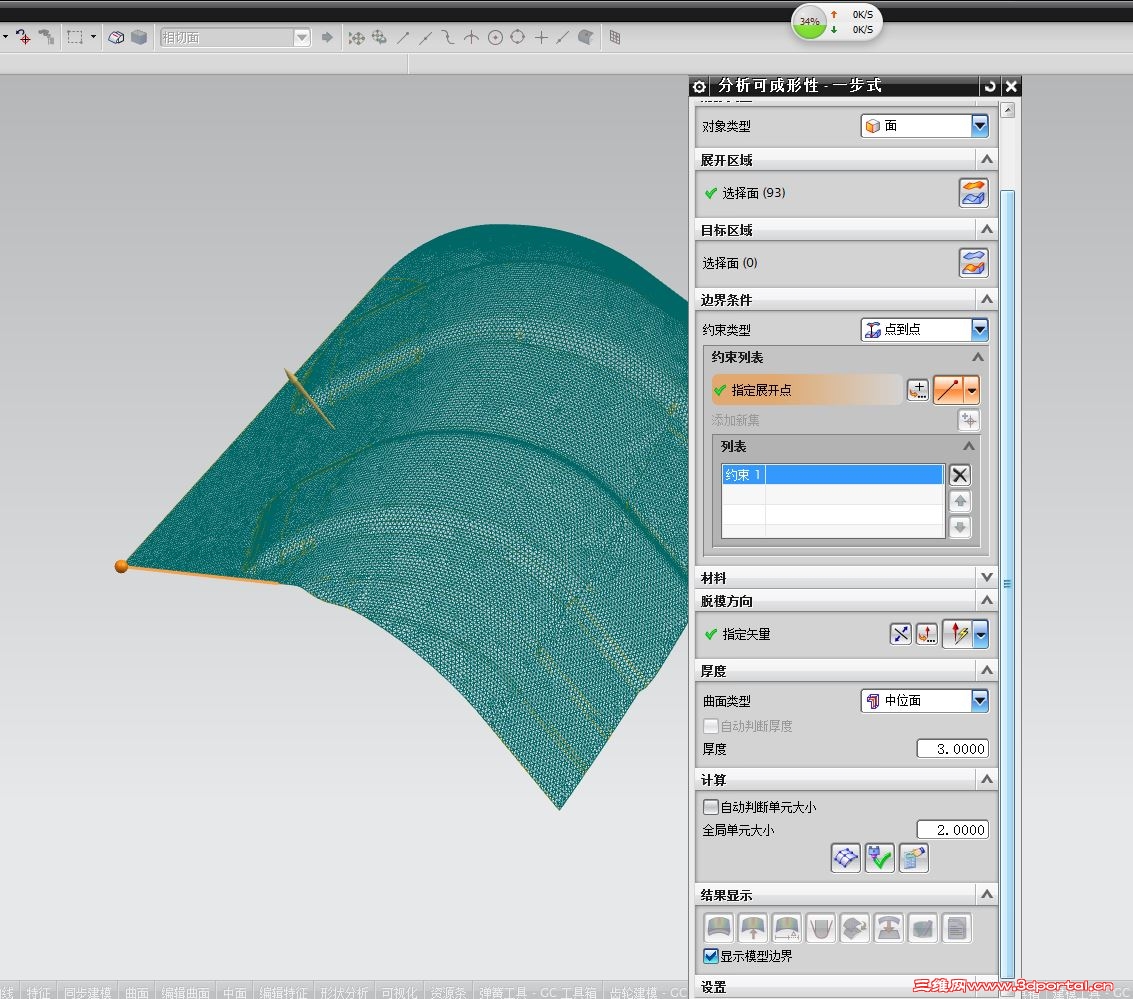The width and height of the screenshot is (1133, 999).
Task: Open the 对象类型 dropdown showing 面
Action: tap(924, 126)
